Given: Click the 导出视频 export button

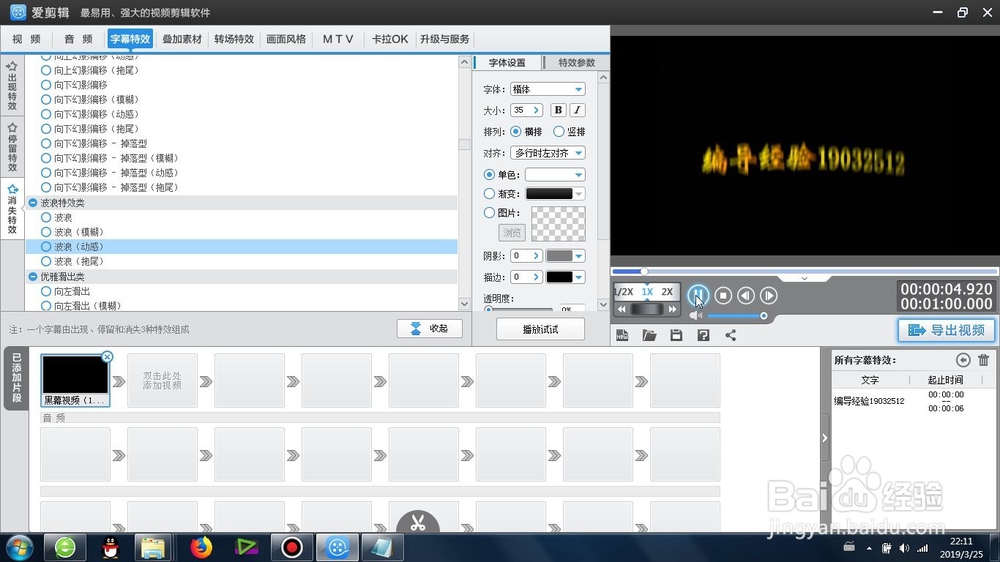Looking at the screenshot, I should coord(946,330).
